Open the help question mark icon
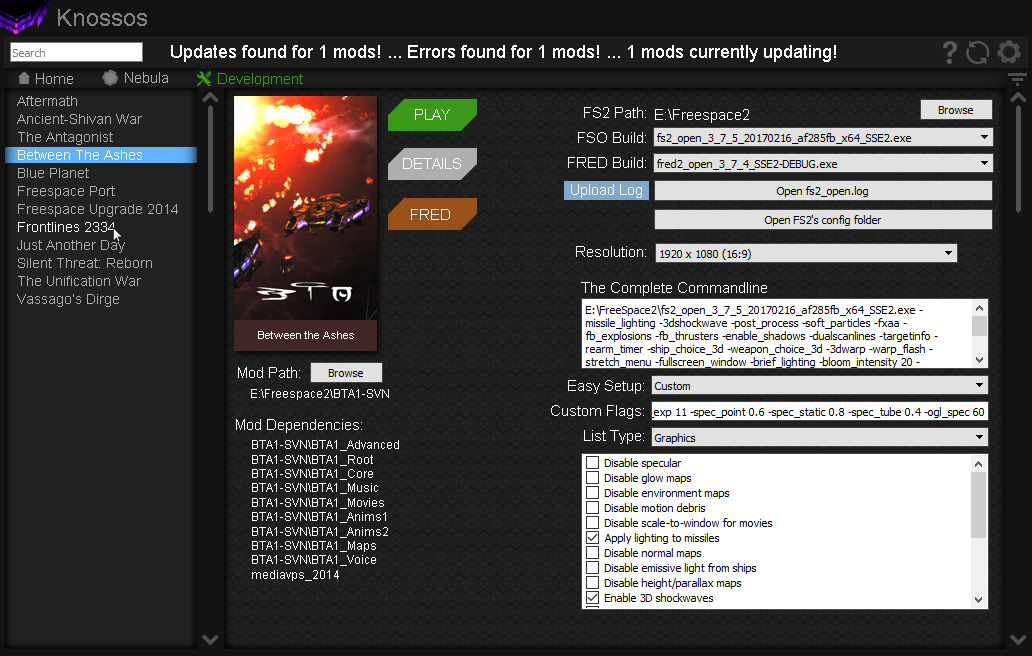This screenshot has height=656, width=1032. click(949, 53)
